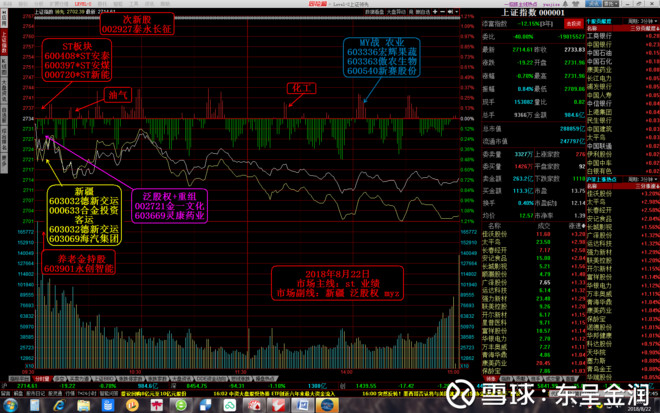The image size is (660, 413).
Task: Click the 7×24小时 news button
Action: click(87, 394)
